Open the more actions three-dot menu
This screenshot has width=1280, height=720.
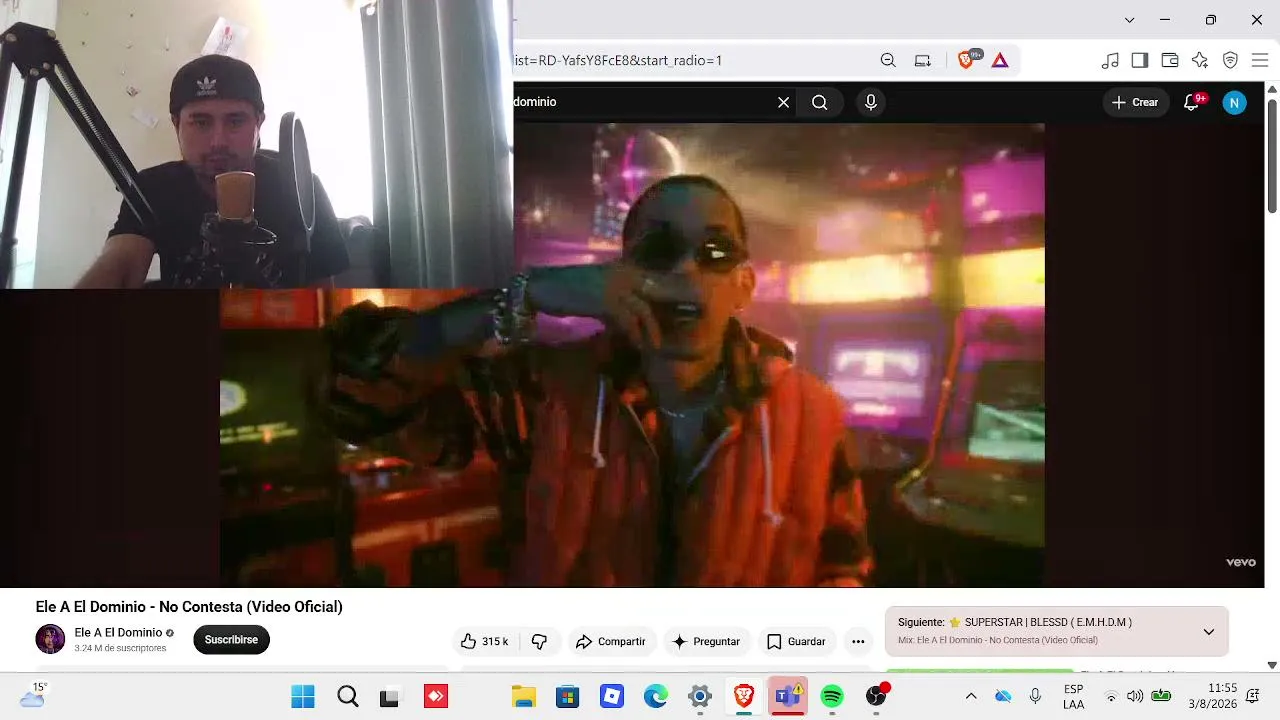[858, 641]
